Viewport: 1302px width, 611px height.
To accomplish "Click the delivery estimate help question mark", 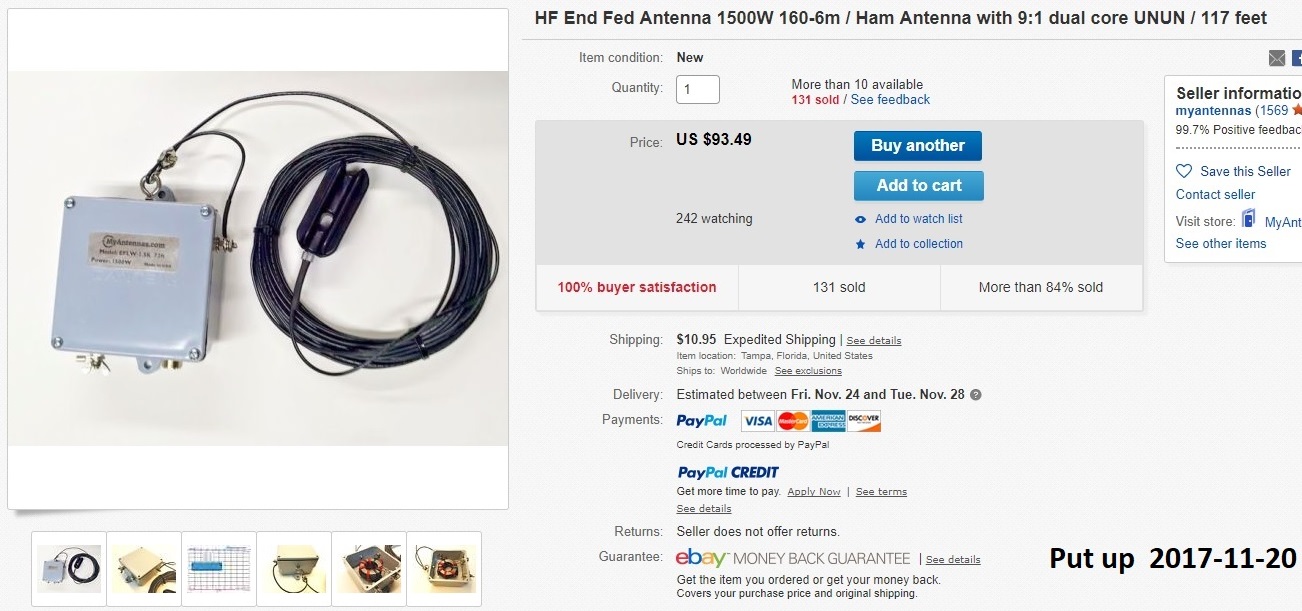I will click(976, 395).
